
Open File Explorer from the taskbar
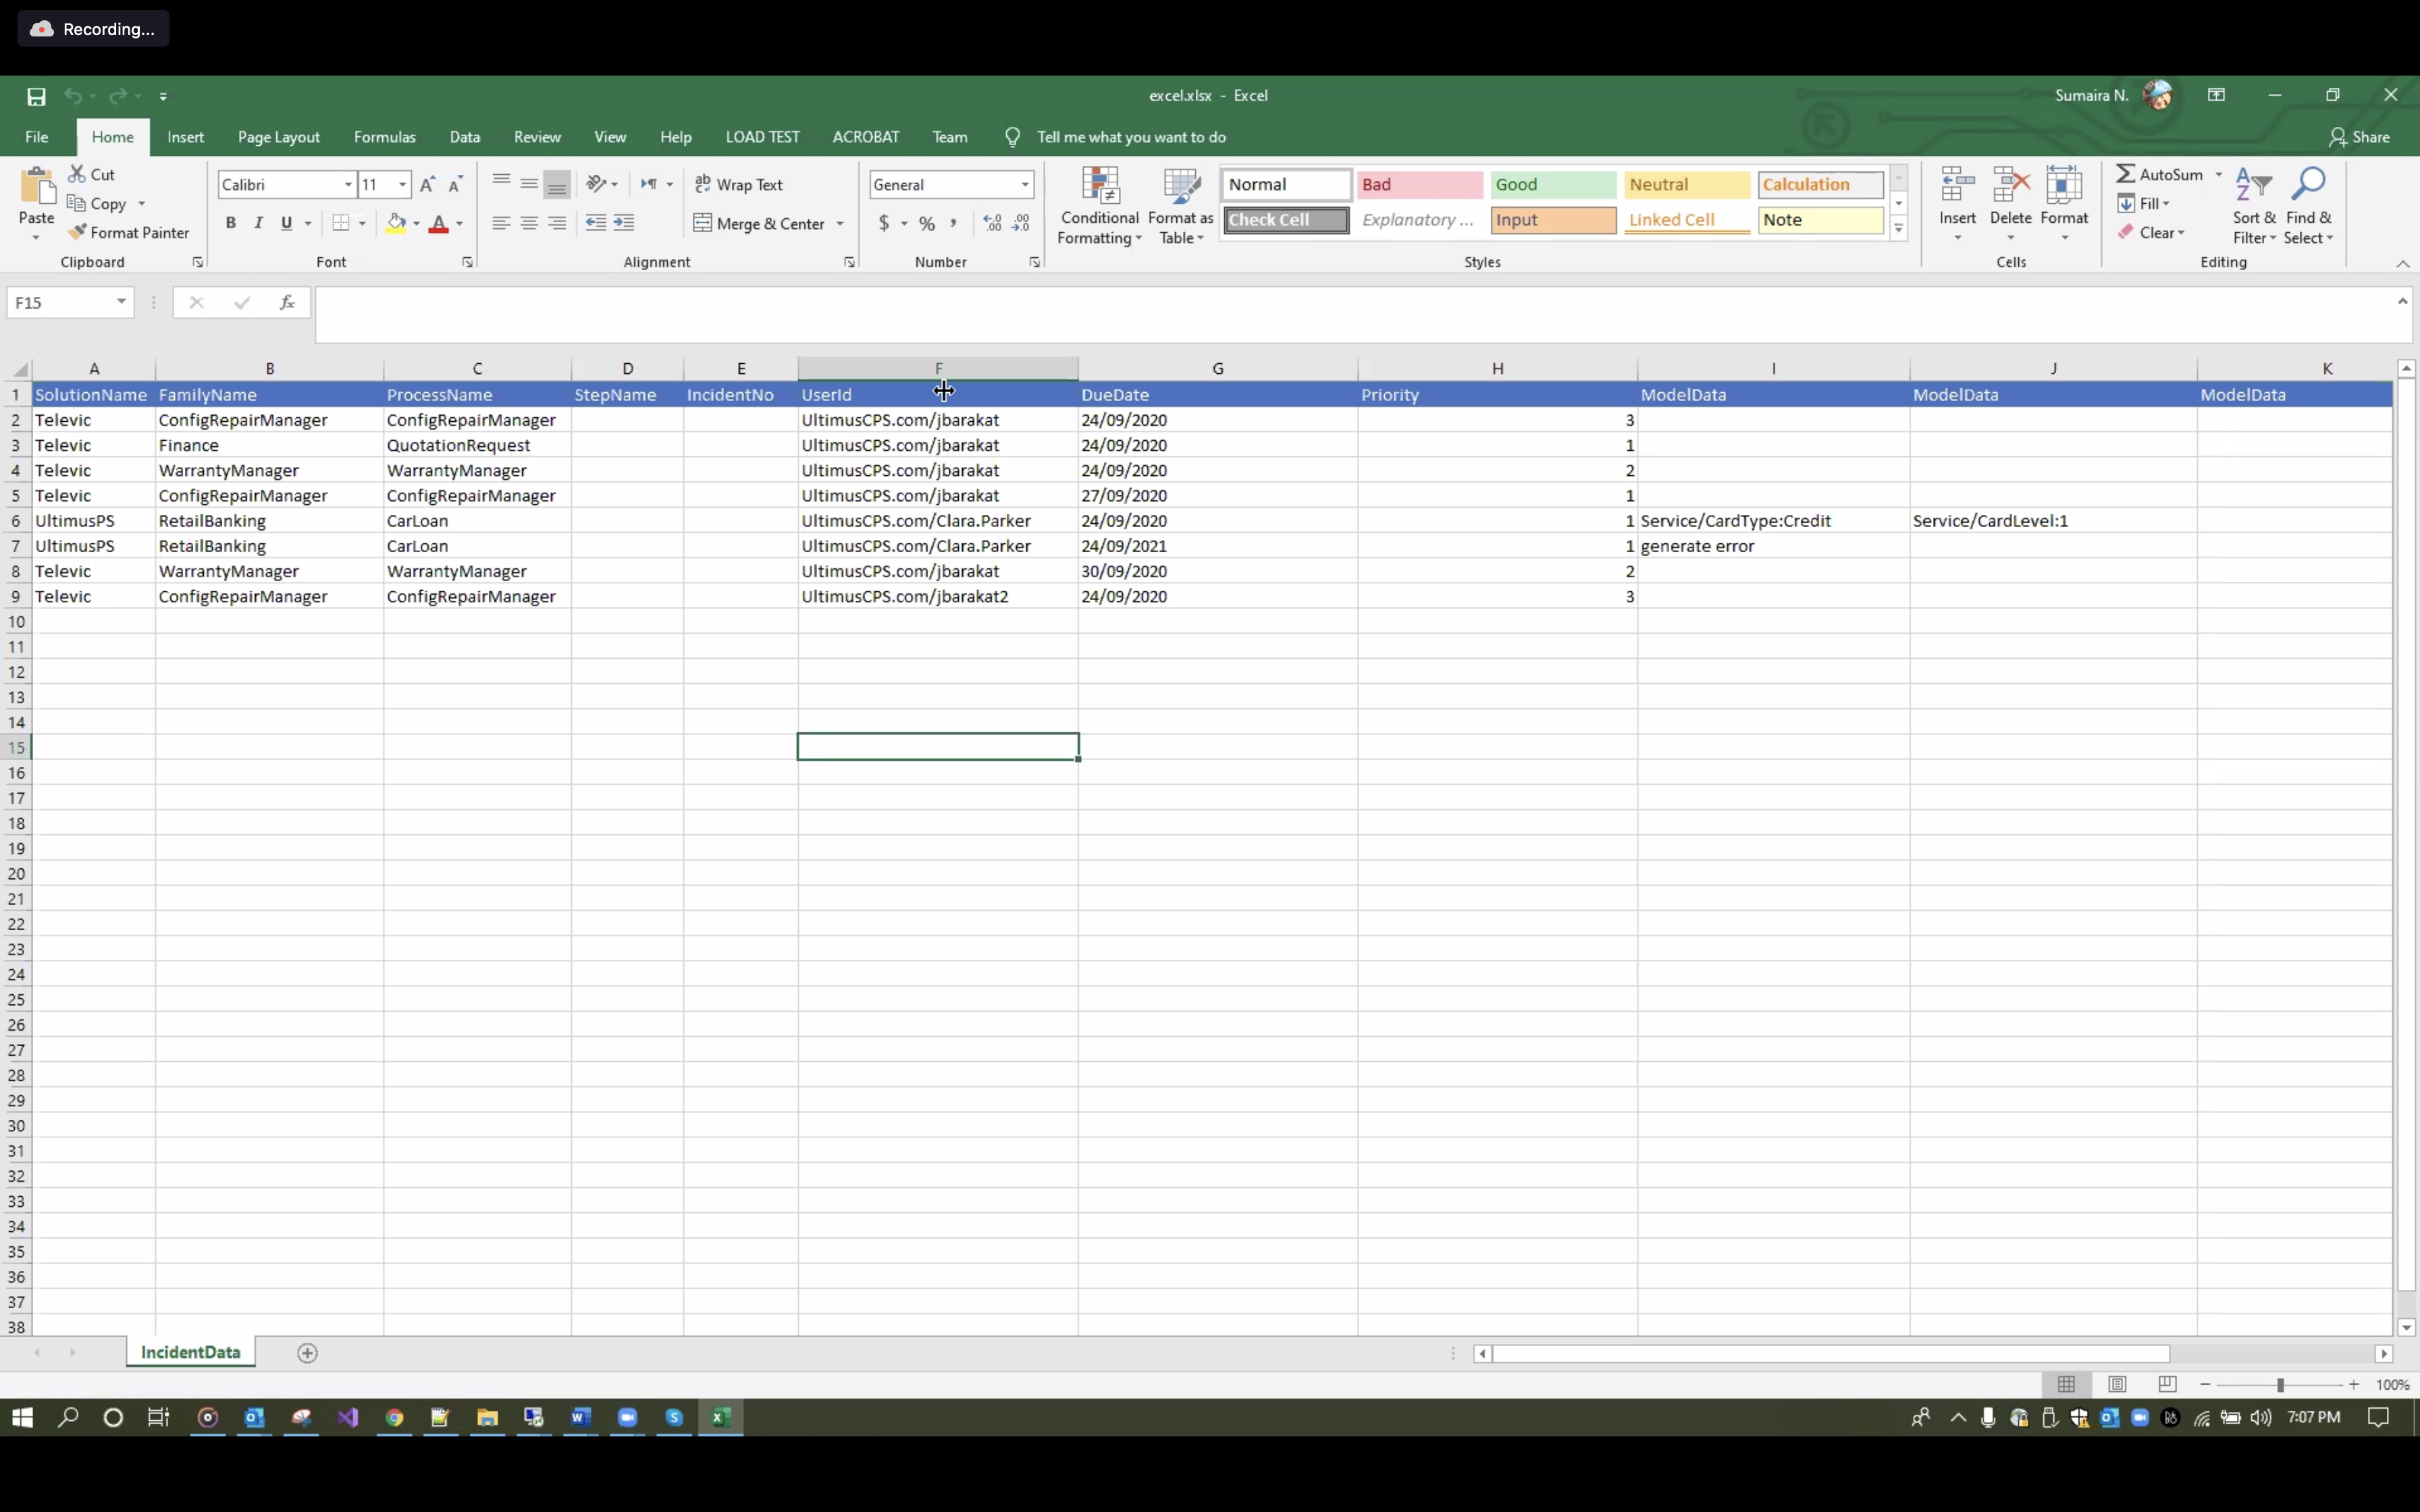pyautogui.click(x=487, y=1417)
